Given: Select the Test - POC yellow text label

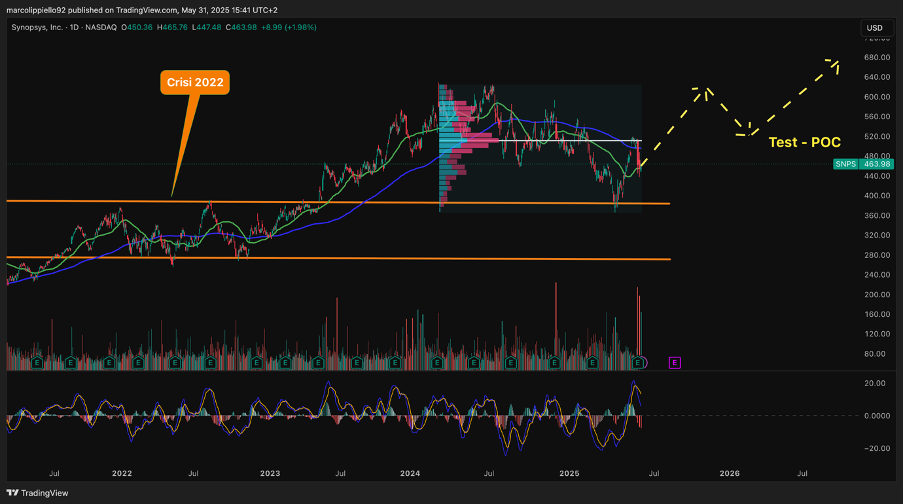Looking at the screenshot, I should [804, 142].
